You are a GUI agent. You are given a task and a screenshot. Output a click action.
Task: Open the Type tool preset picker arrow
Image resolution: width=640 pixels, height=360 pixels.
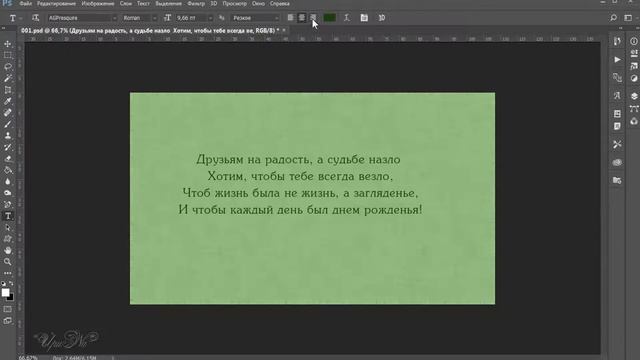coord(20,18)
